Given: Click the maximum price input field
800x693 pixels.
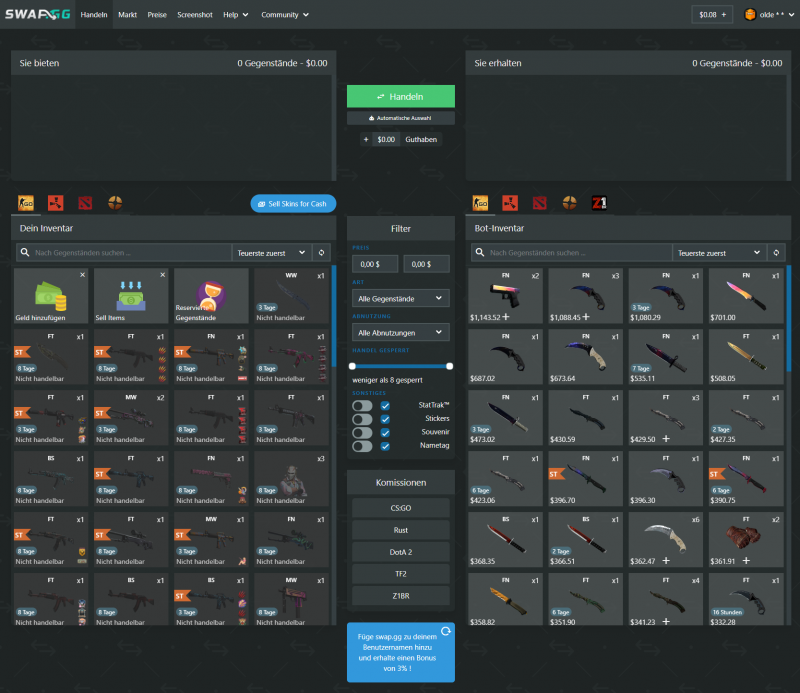Looking at the screenshot, I should pos(427,264).
